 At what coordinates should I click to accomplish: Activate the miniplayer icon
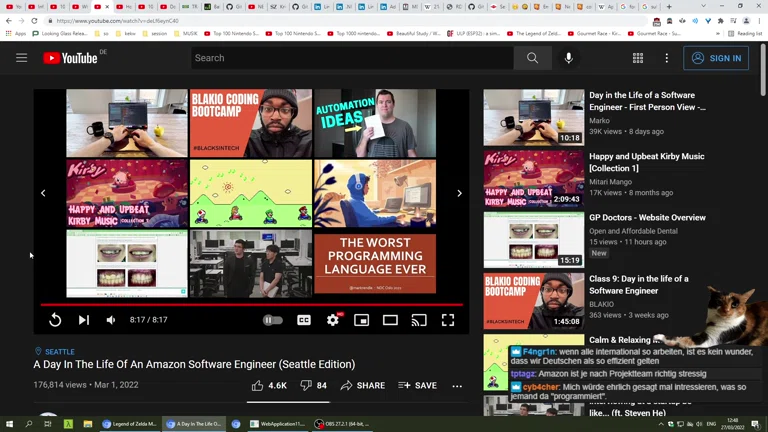click(362, 320)
